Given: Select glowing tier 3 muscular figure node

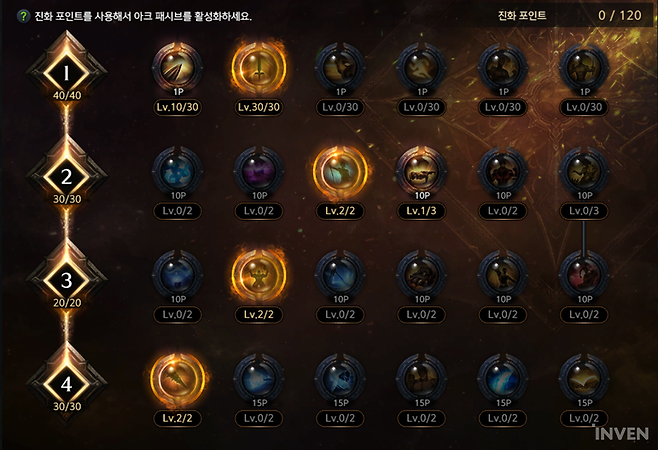Looking at the screenshot, I should 258,275.
